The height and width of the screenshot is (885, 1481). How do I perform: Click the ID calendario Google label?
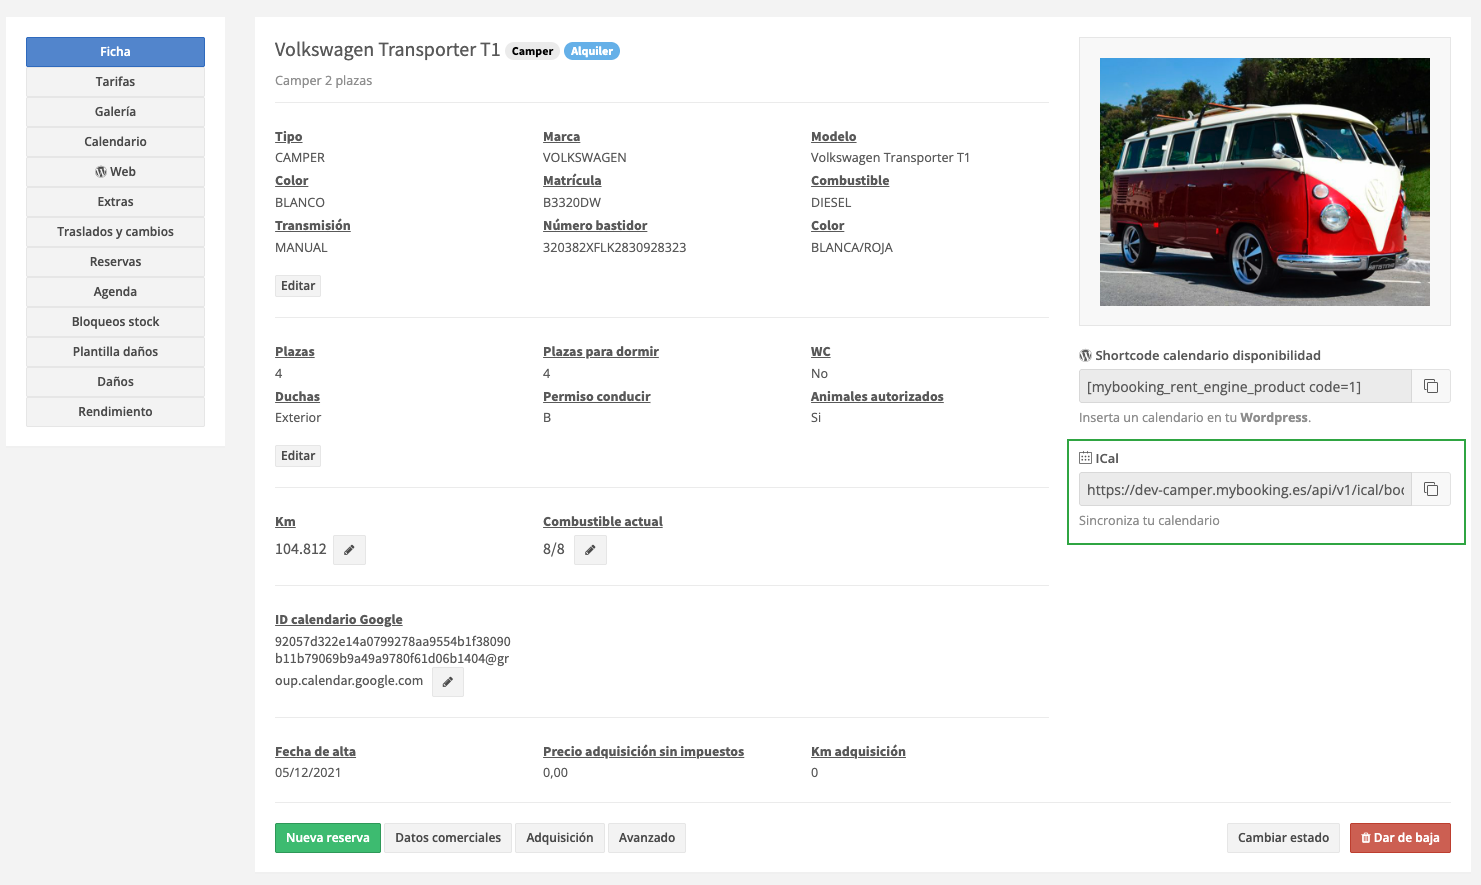339,620
